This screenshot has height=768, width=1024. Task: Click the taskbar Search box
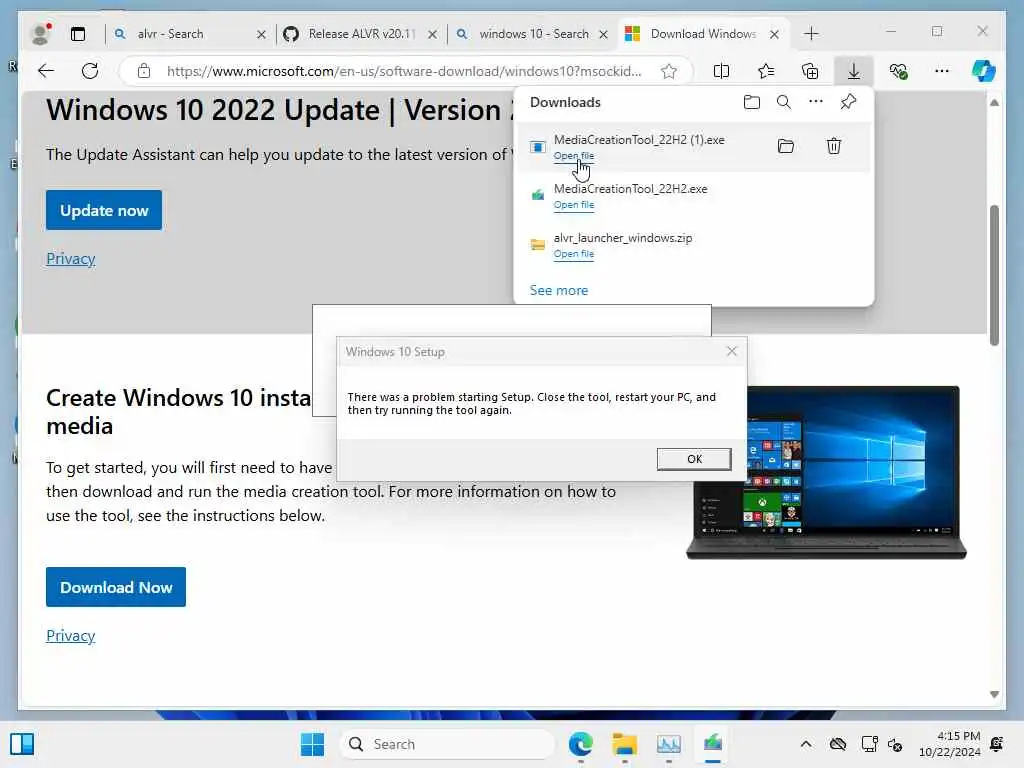pos(447,744)
